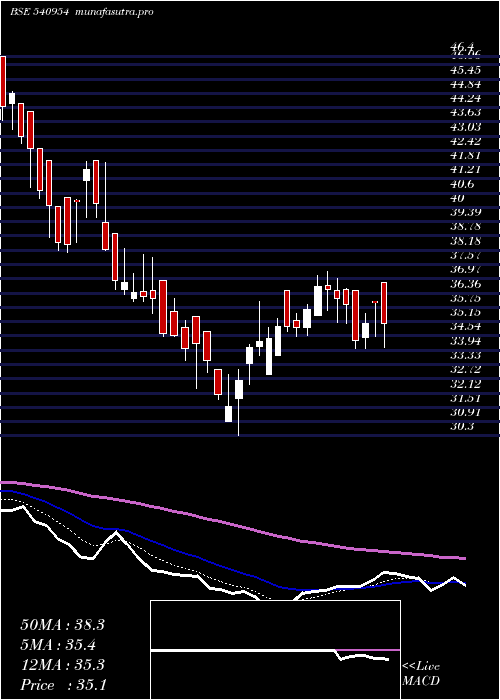Click the 'Price : 35.1' readout

click(x=63, y=685)
